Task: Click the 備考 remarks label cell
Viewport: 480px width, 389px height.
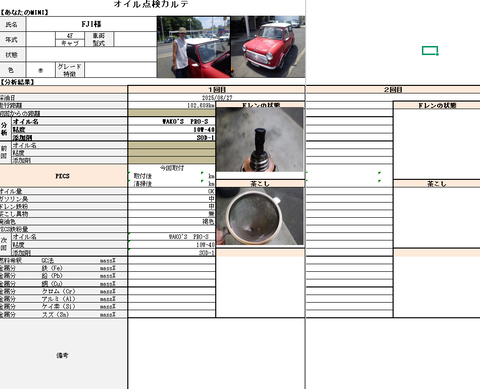Action: (x=63, y=355)
